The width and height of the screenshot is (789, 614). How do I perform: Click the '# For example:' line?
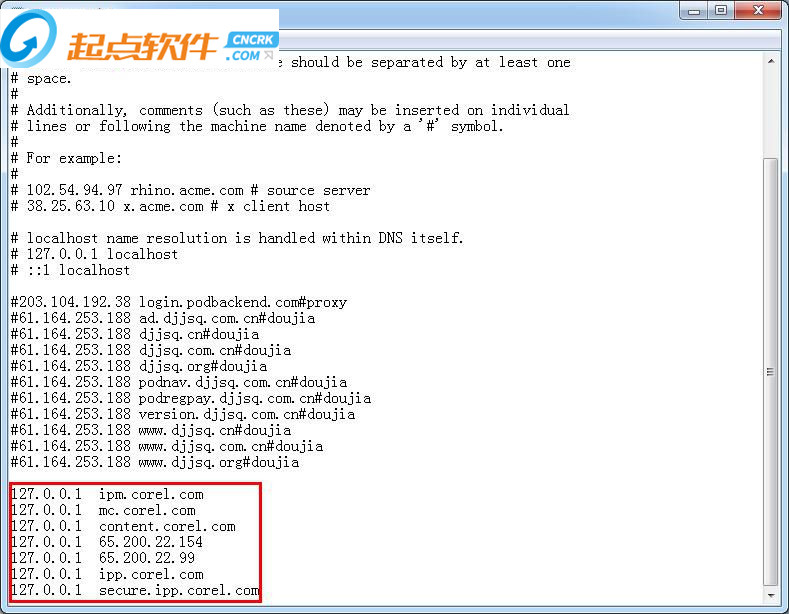click(66, 158)
